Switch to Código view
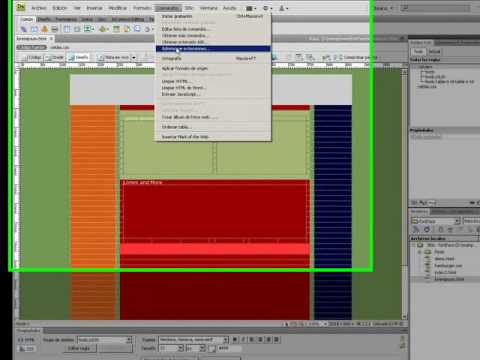480x360 pixels. point(33,57)
